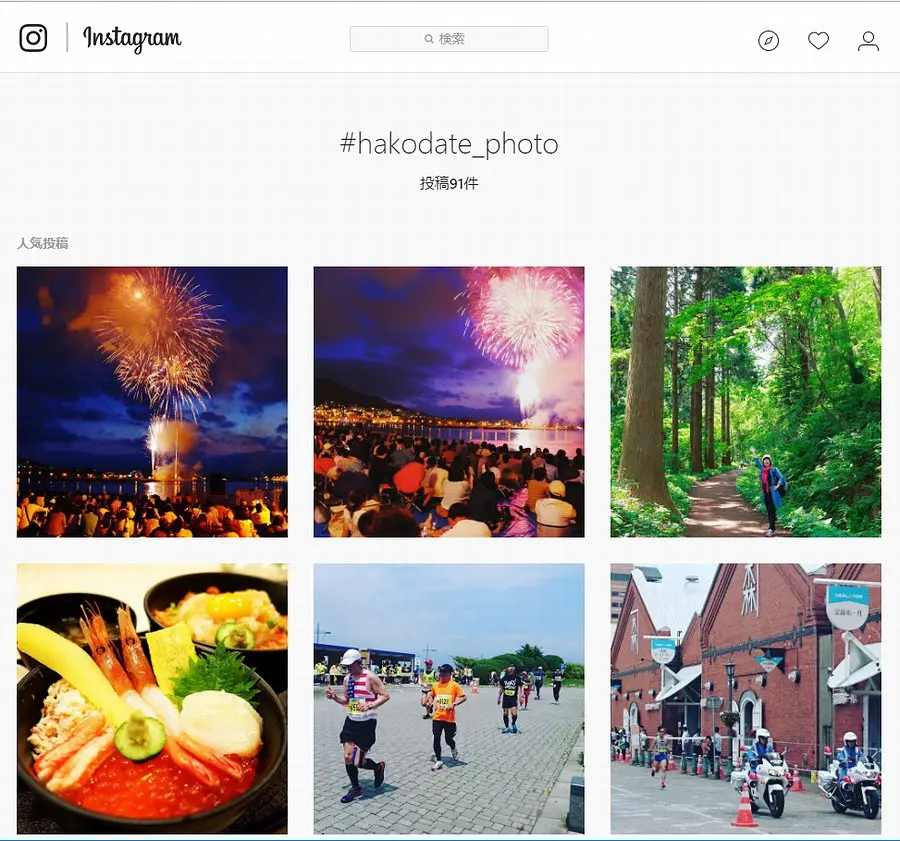900x841 pixels.
Task: Open the marathon runners photo
Action: pos(449,699)
